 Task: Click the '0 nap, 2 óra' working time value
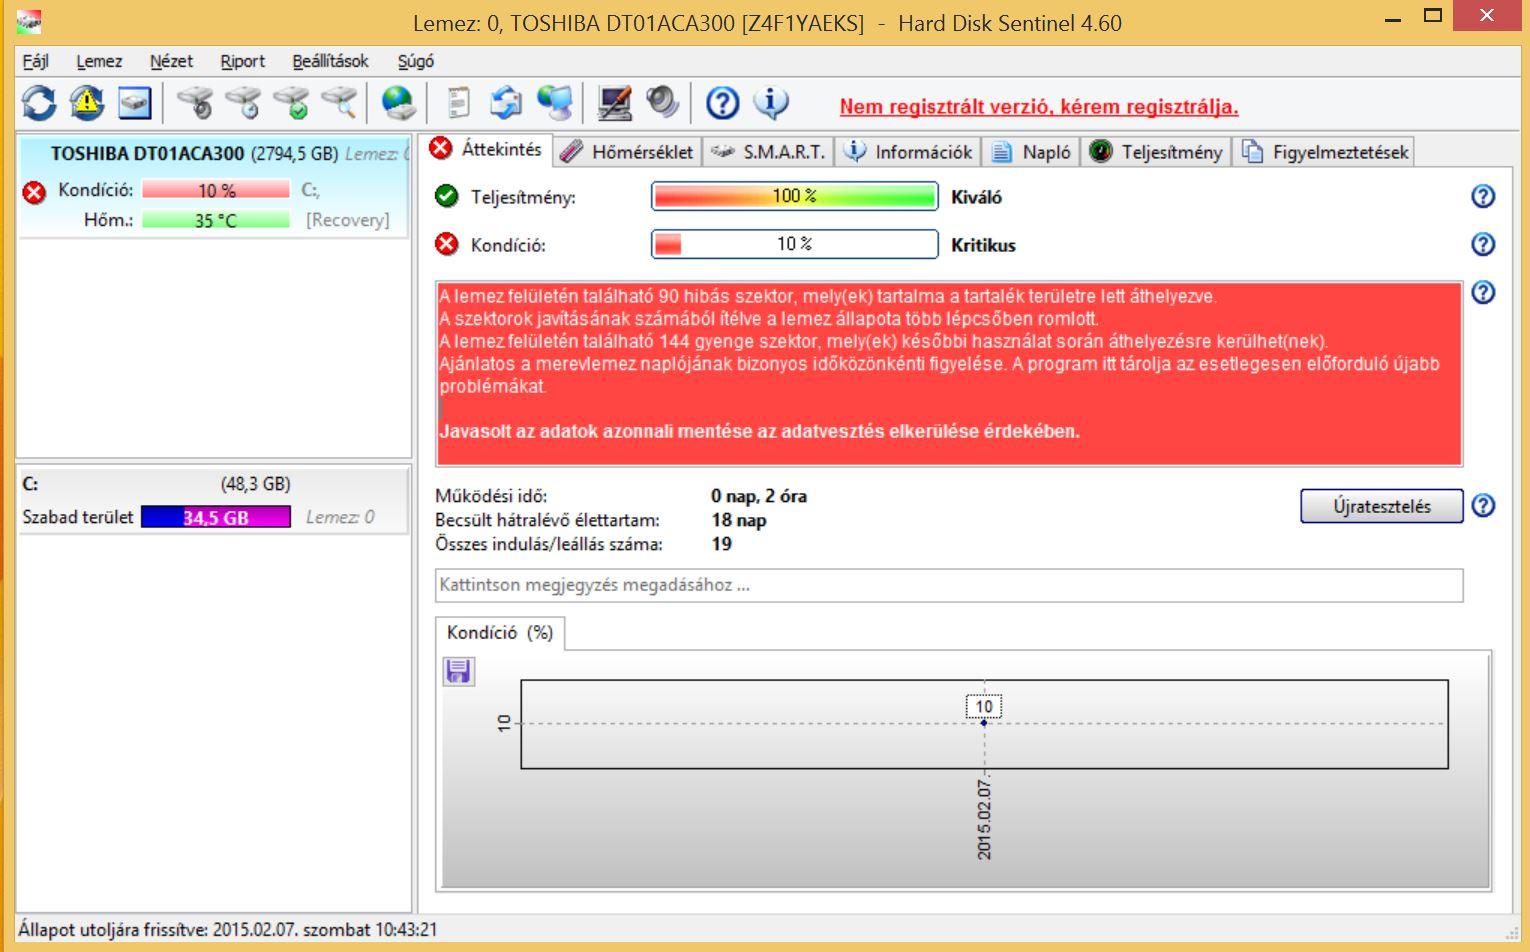[759, 496]
